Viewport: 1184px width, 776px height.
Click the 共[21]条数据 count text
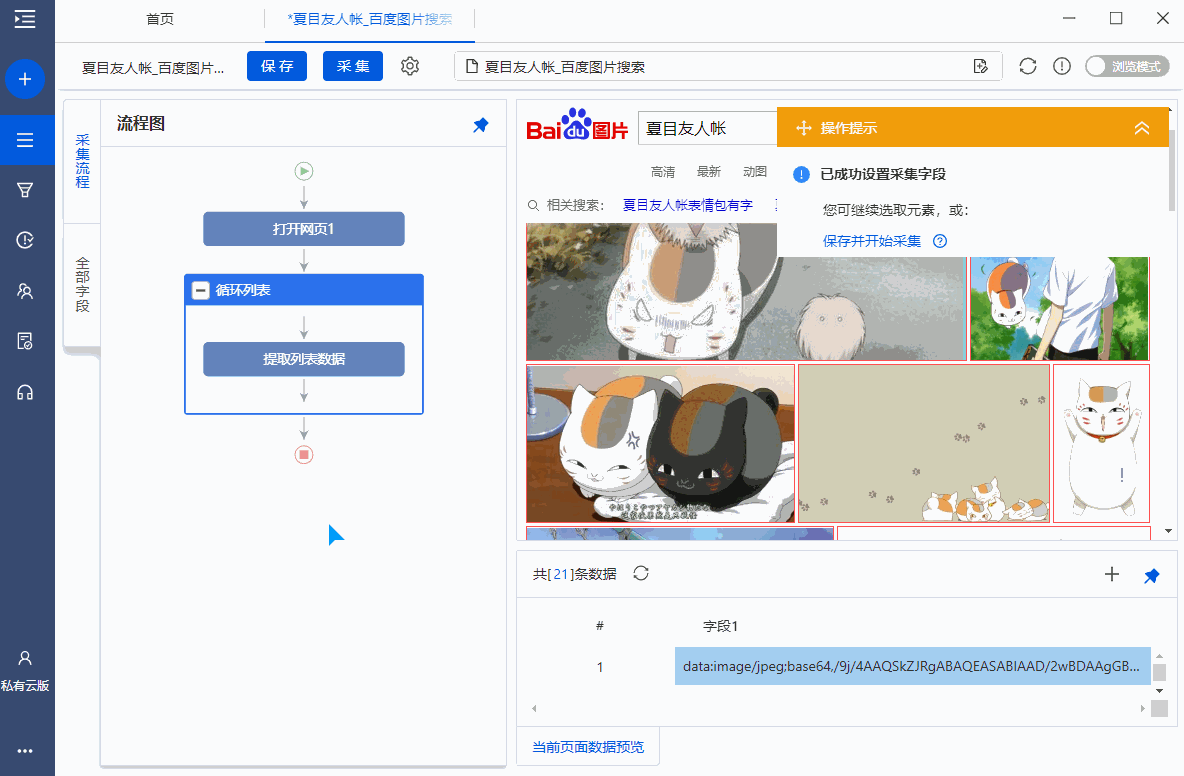(x=575, y=574)
